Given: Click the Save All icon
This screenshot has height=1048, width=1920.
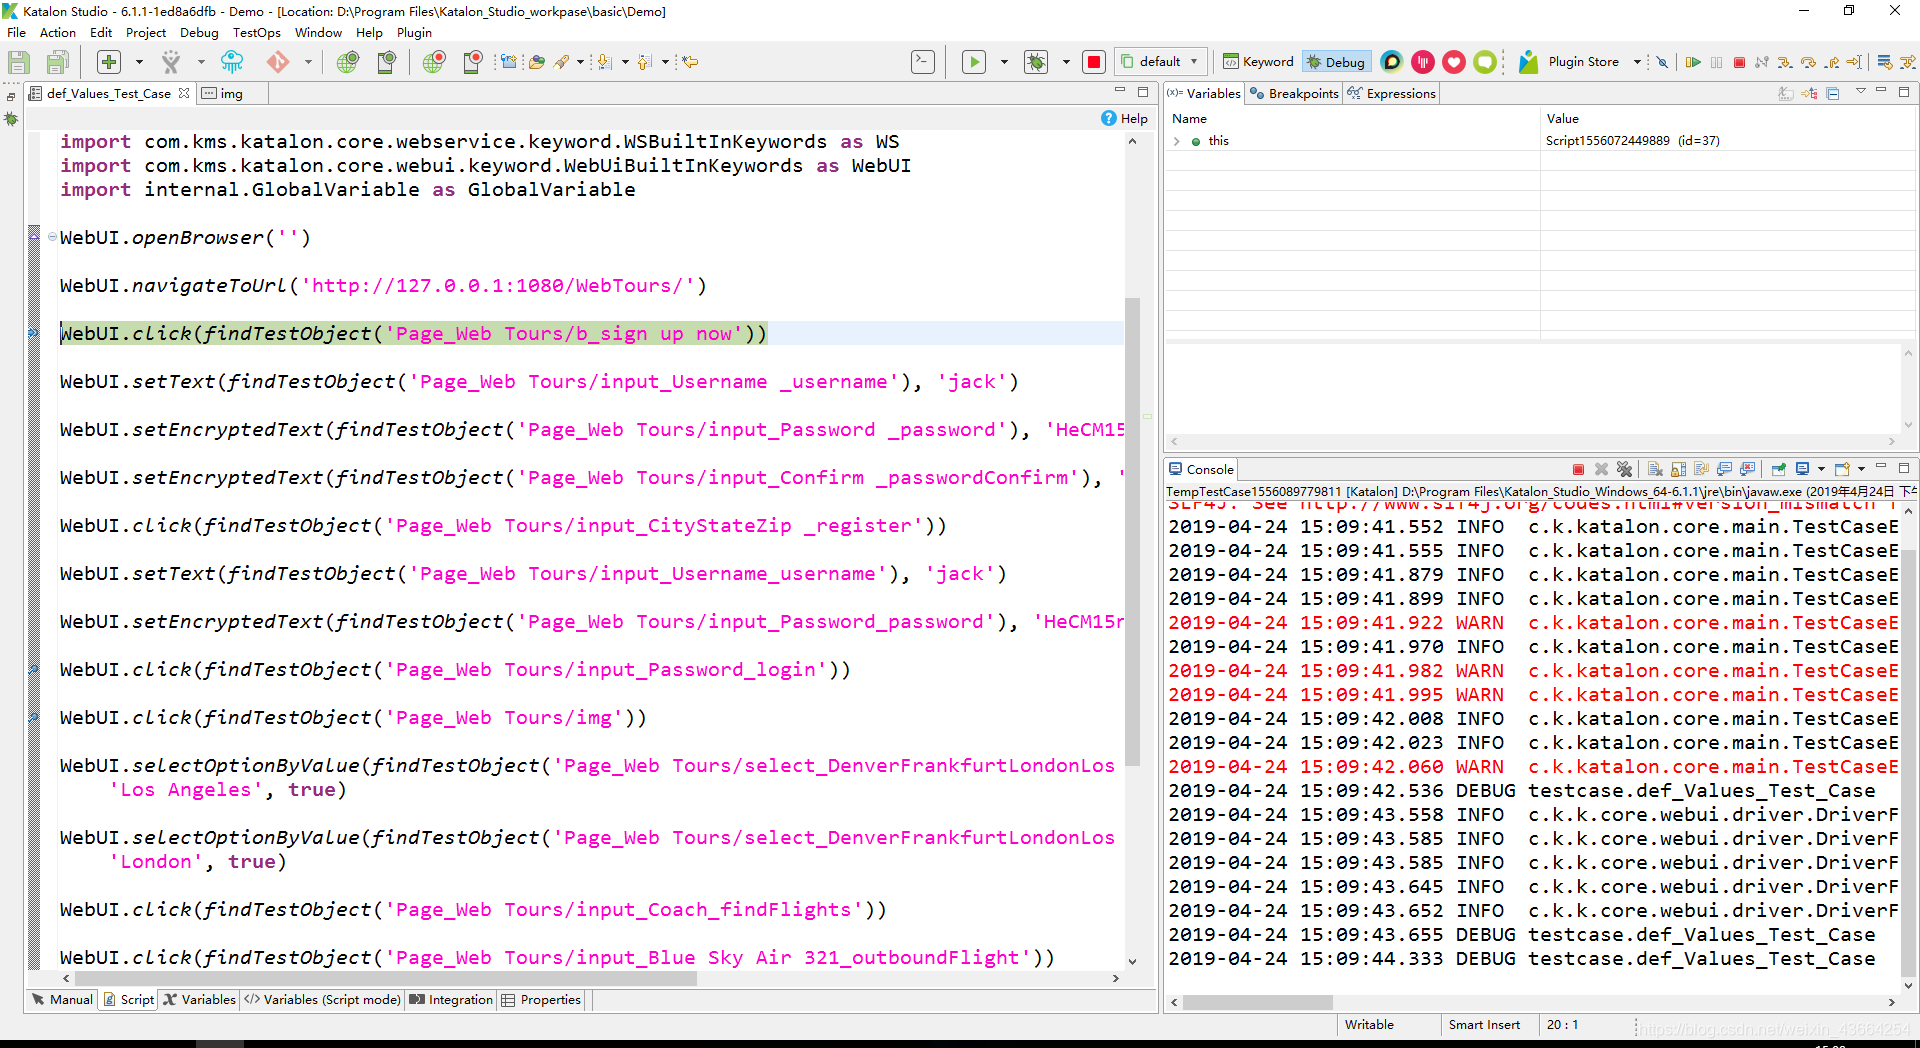Looking at the screenshot, I should point(57,62).
